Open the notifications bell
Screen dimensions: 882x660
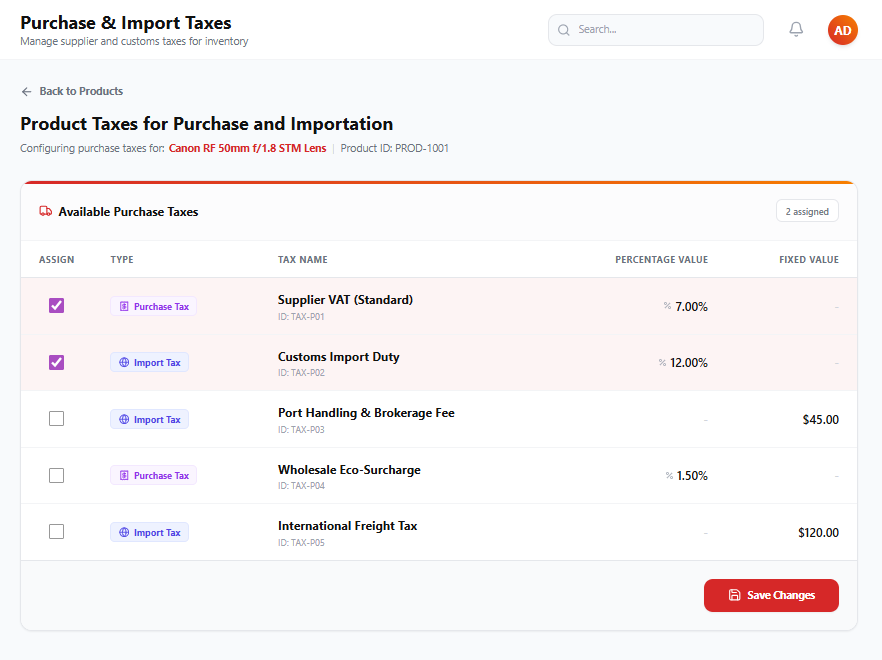pyautogui.click(x=796, y=29)
